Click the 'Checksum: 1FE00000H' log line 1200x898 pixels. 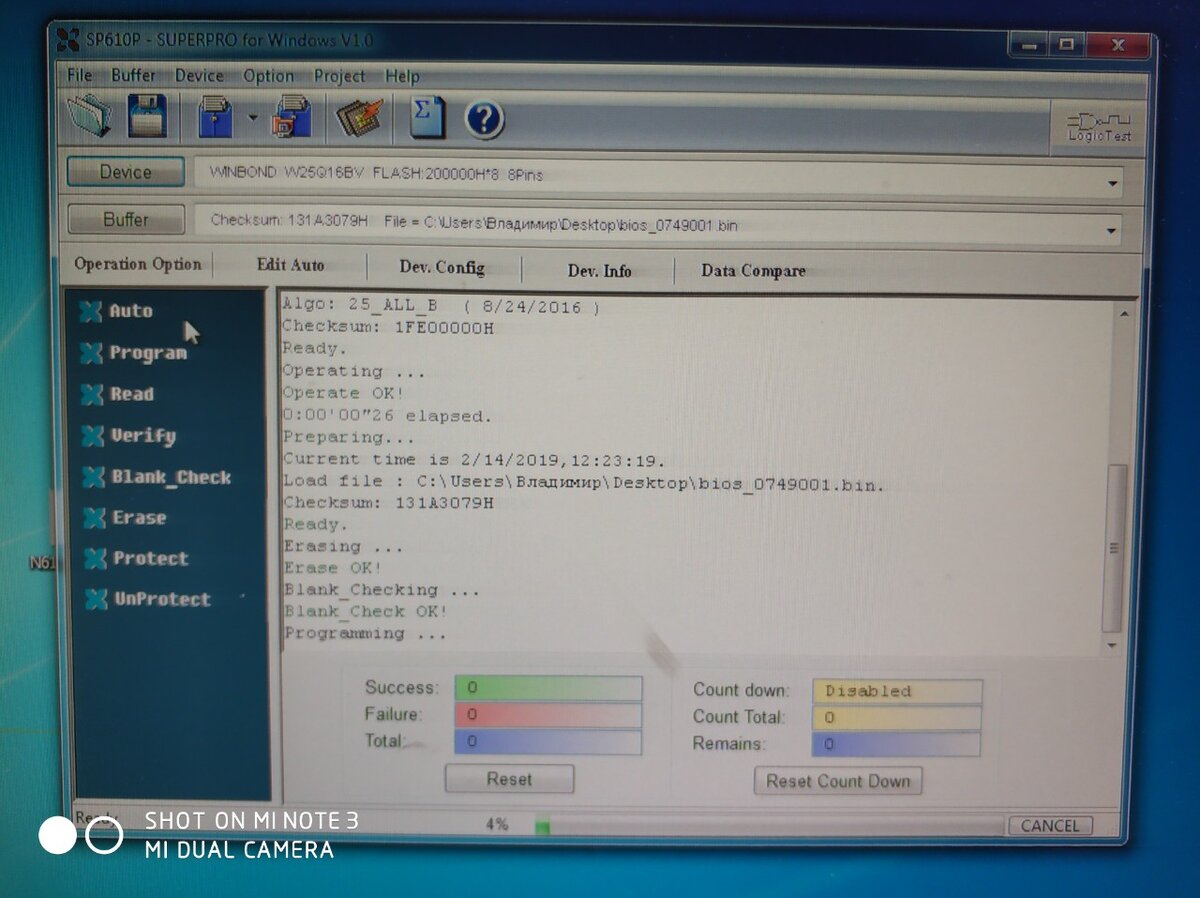(x=387, y=327)
